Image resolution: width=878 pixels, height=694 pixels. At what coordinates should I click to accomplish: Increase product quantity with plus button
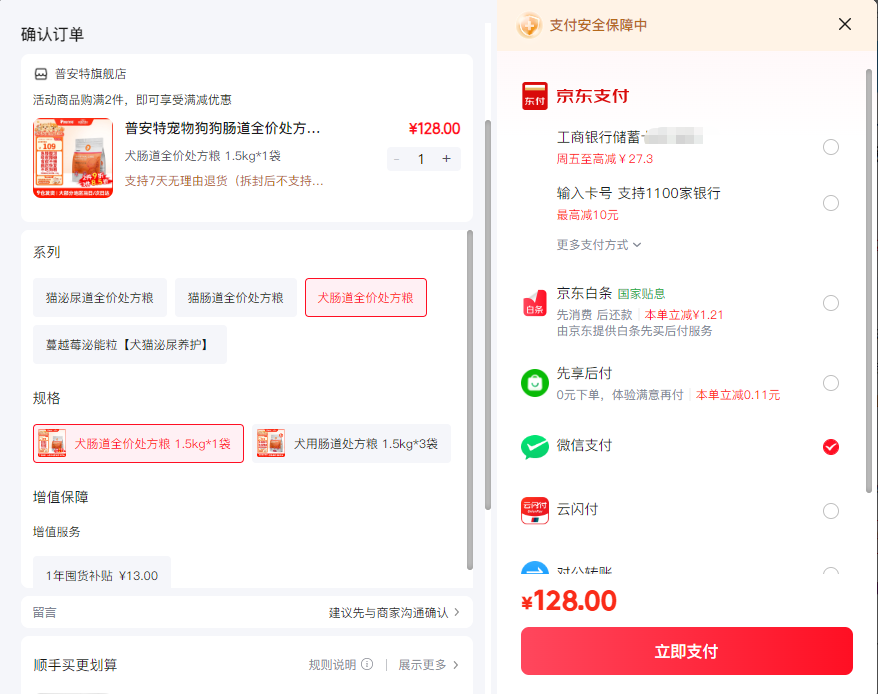[x=446, y=159]
